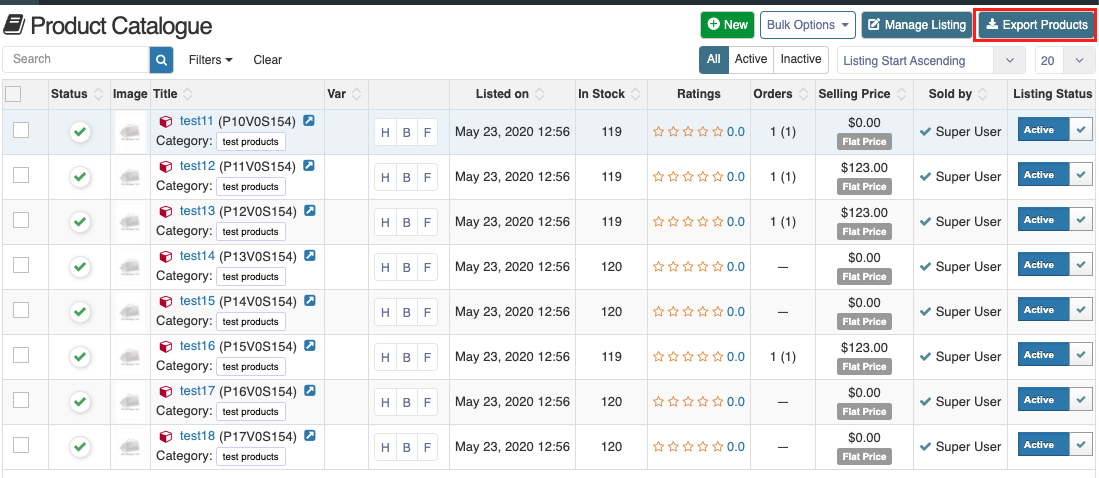Click the Export Products button
This screenshot has height=478, width=1099.
click(1035, 25)
